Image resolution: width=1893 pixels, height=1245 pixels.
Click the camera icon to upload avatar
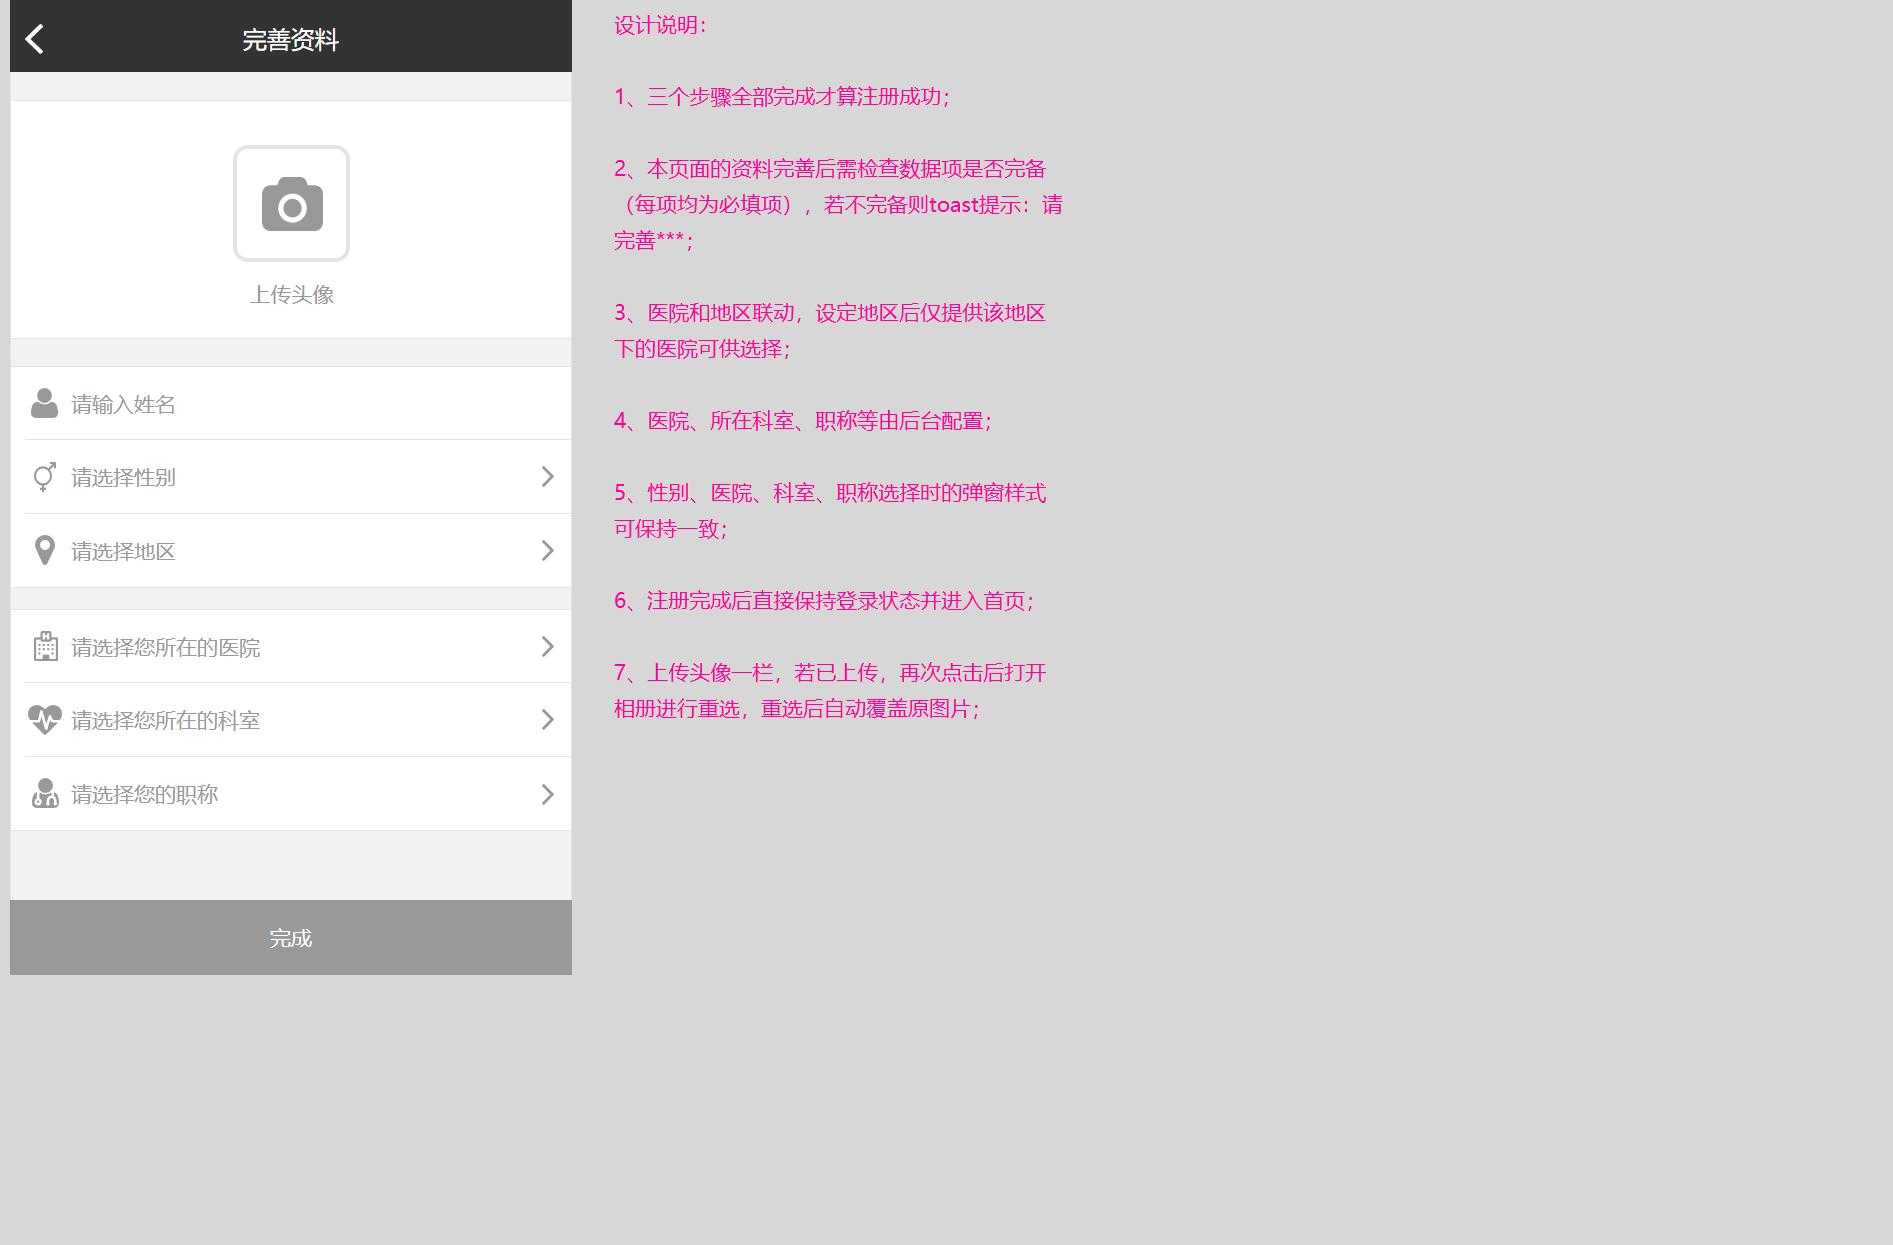(291, 203)
